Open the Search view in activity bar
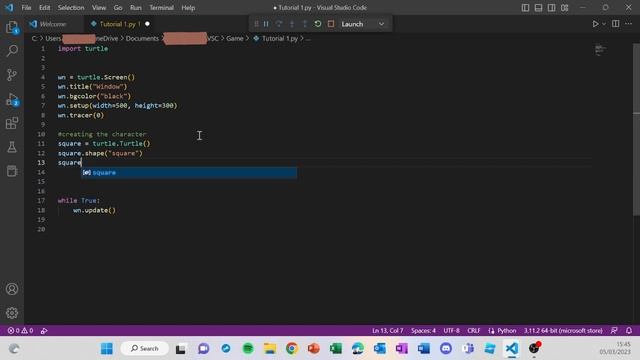 click(x=12, y=51)
